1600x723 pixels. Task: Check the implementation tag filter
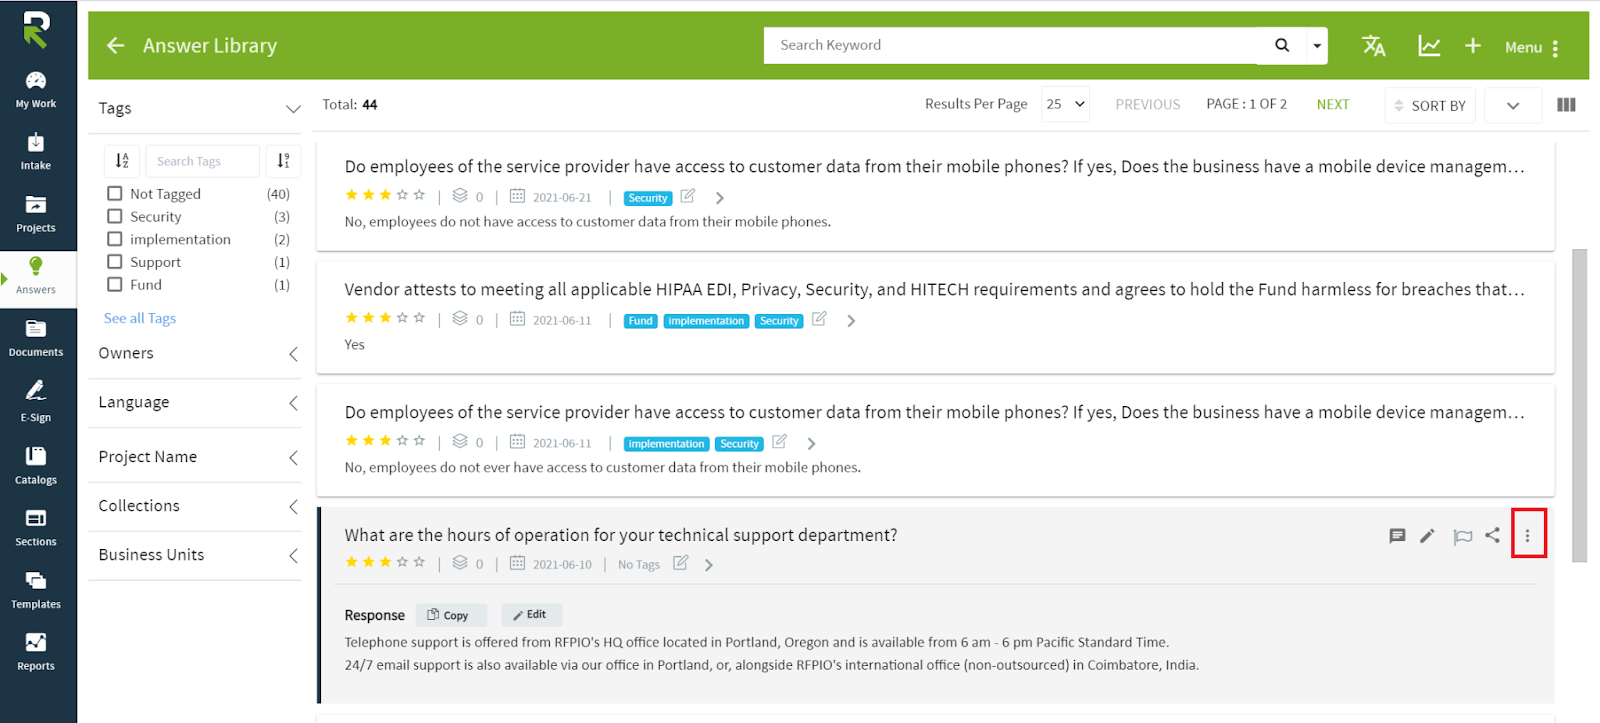point(115,239)
